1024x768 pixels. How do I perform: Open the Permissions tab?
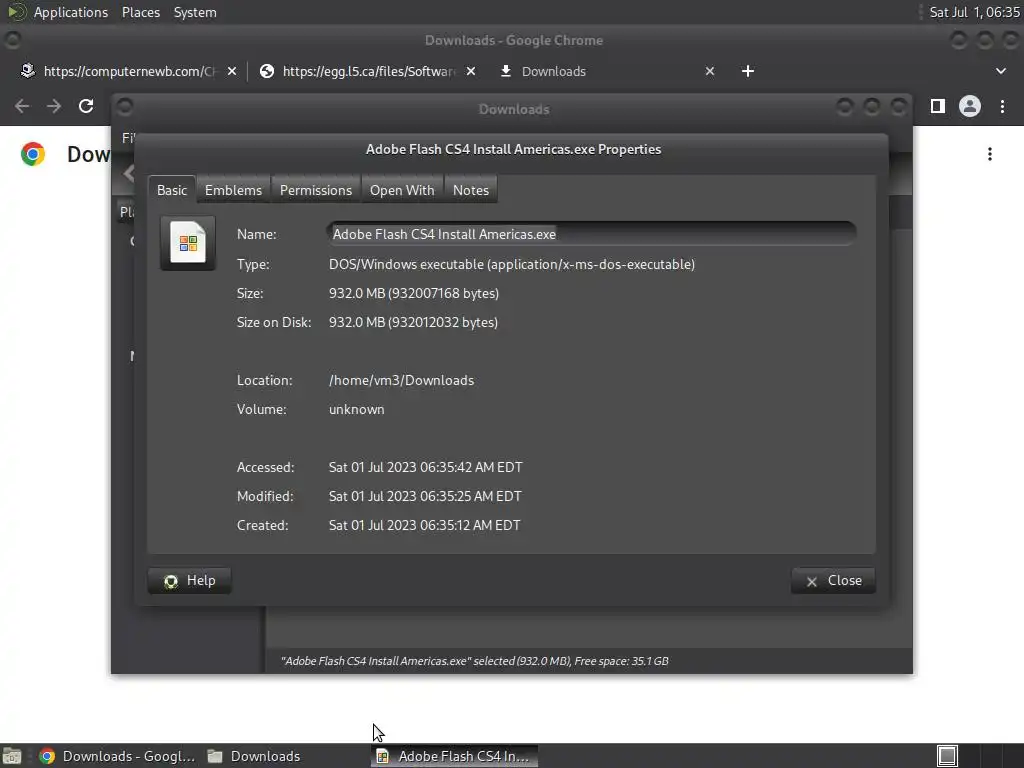point(315,190)
